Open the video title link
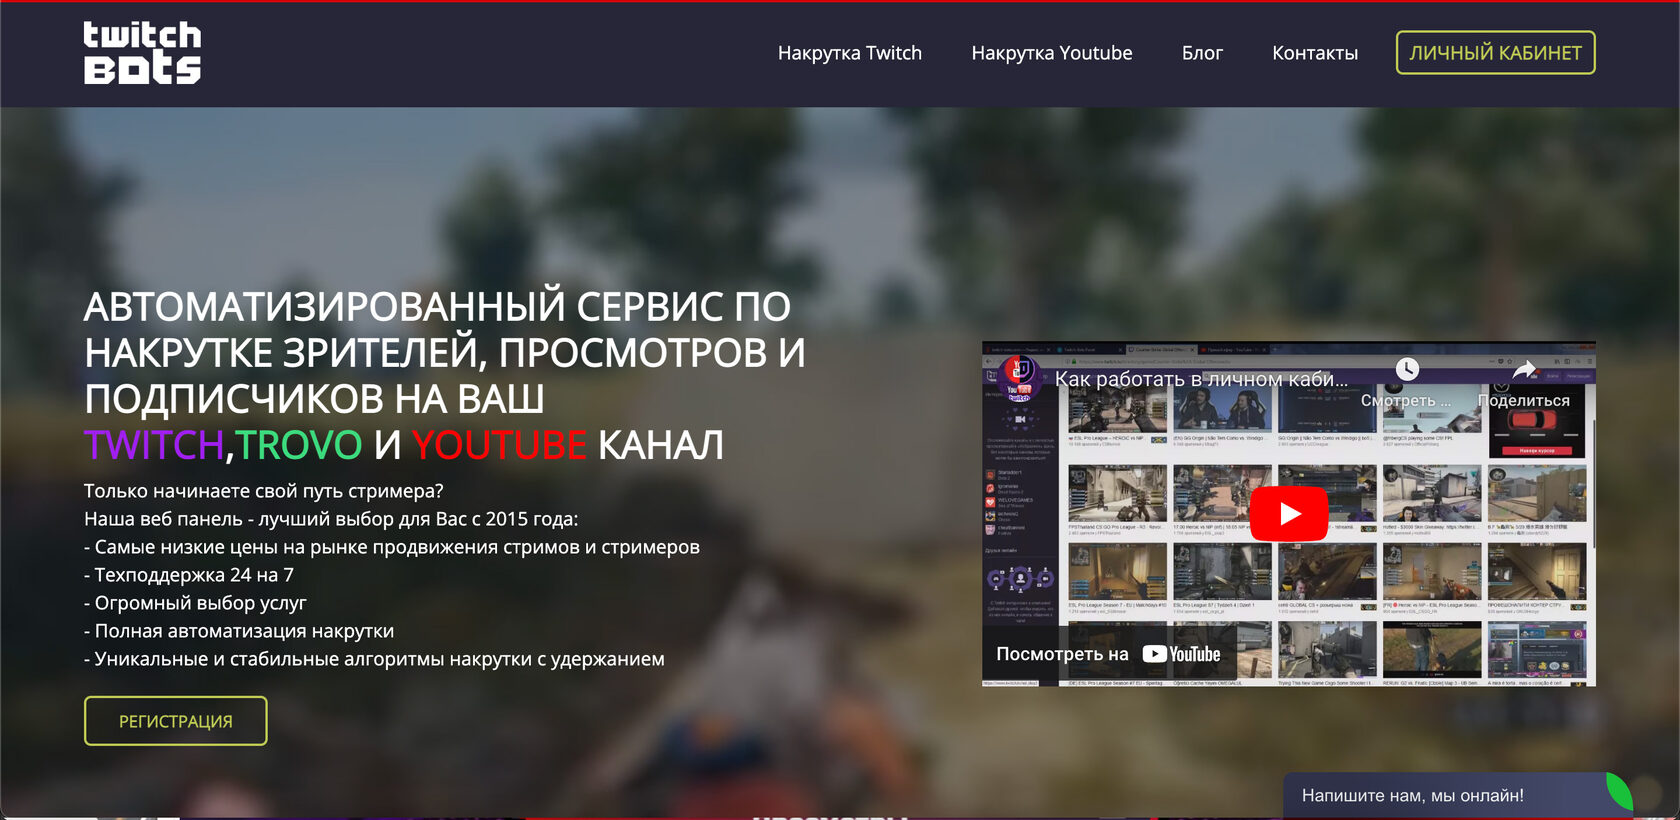This screenshot has width=1680, height=820. tap(1202, 379)
